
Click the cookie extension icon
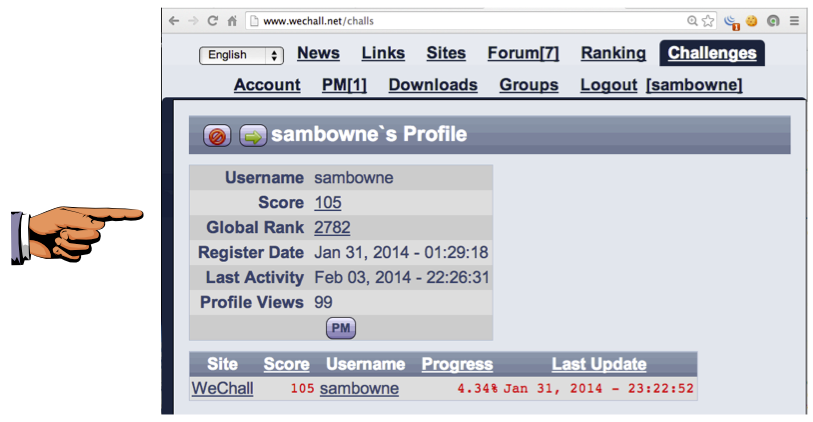(751, 21)
